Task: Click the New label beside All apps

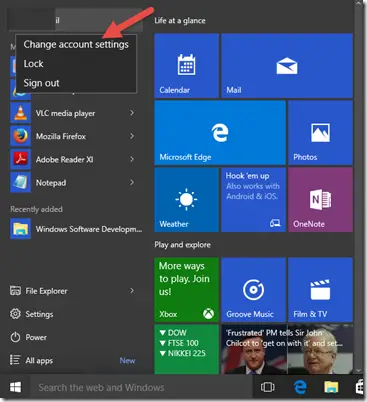Action: [x=127, y=360]
